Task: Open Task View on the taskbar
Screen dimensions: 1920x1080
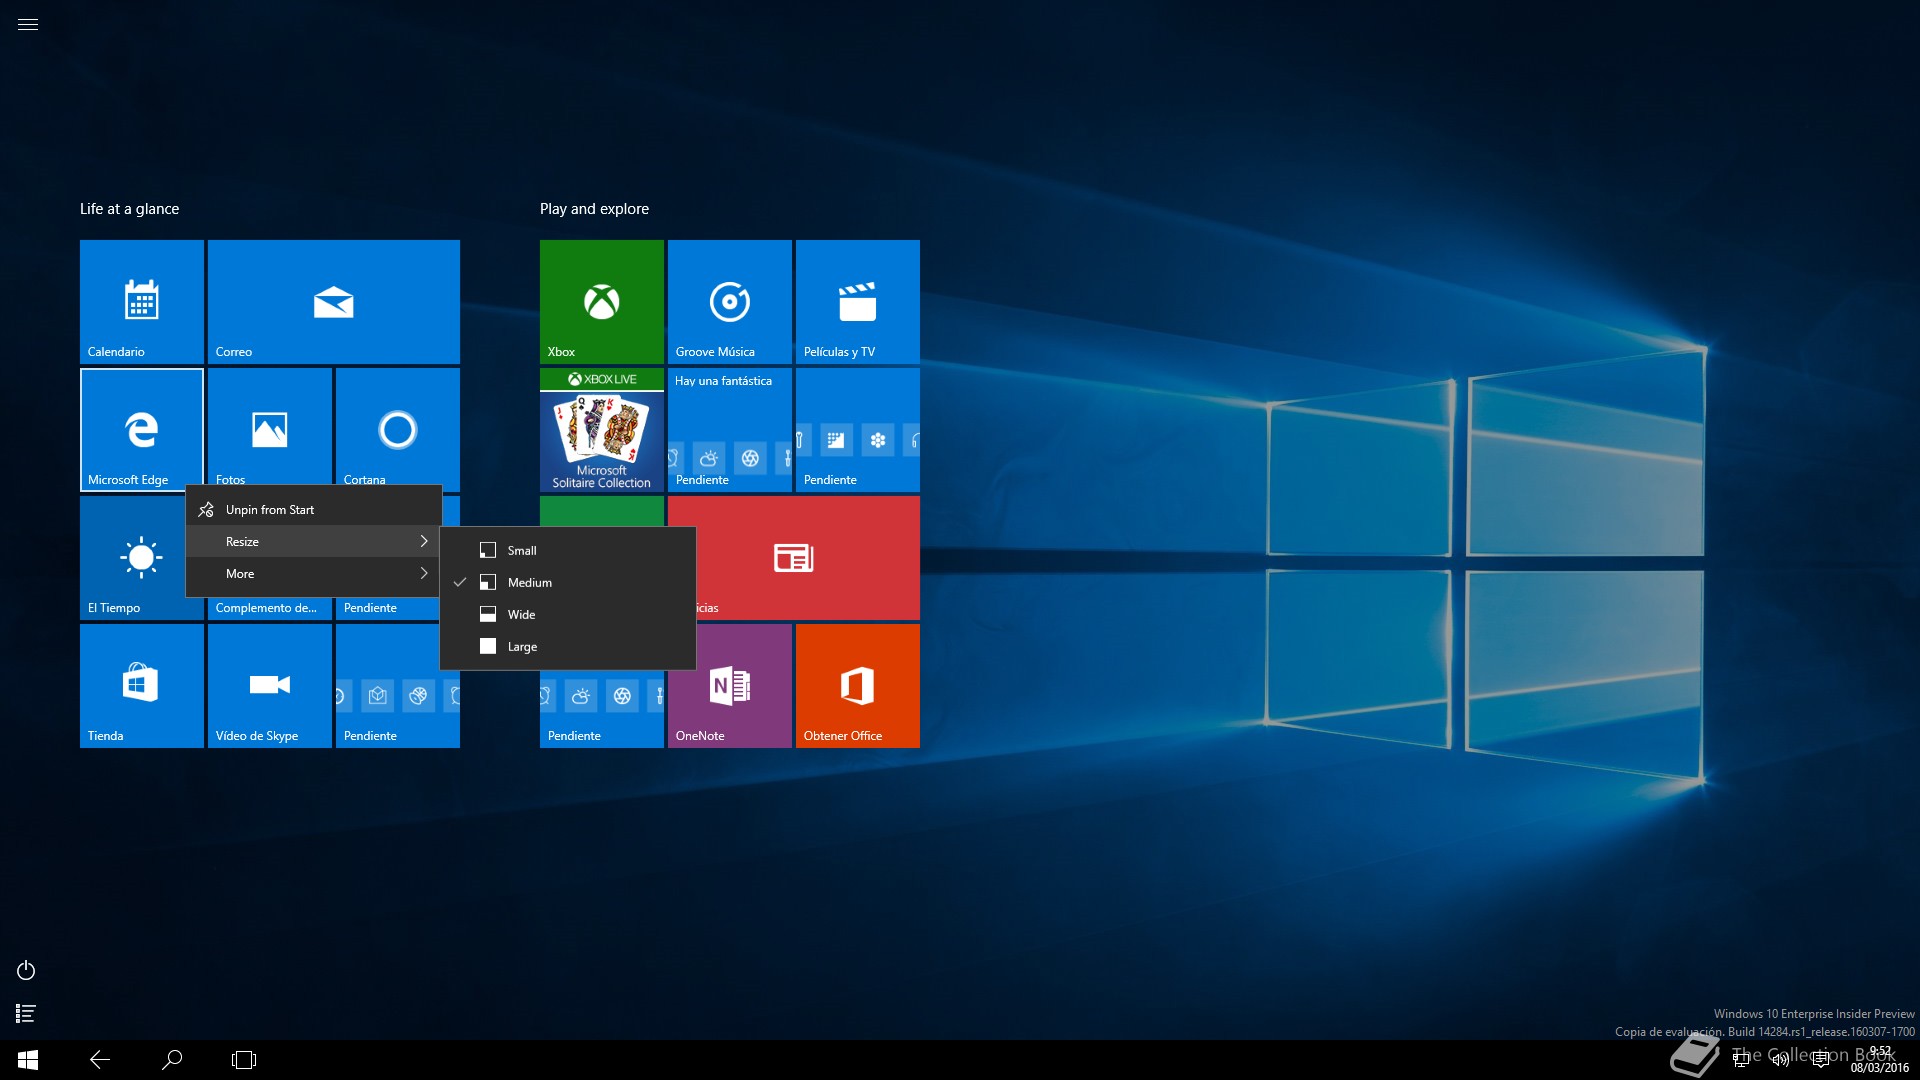Action: coord(244,1060)
